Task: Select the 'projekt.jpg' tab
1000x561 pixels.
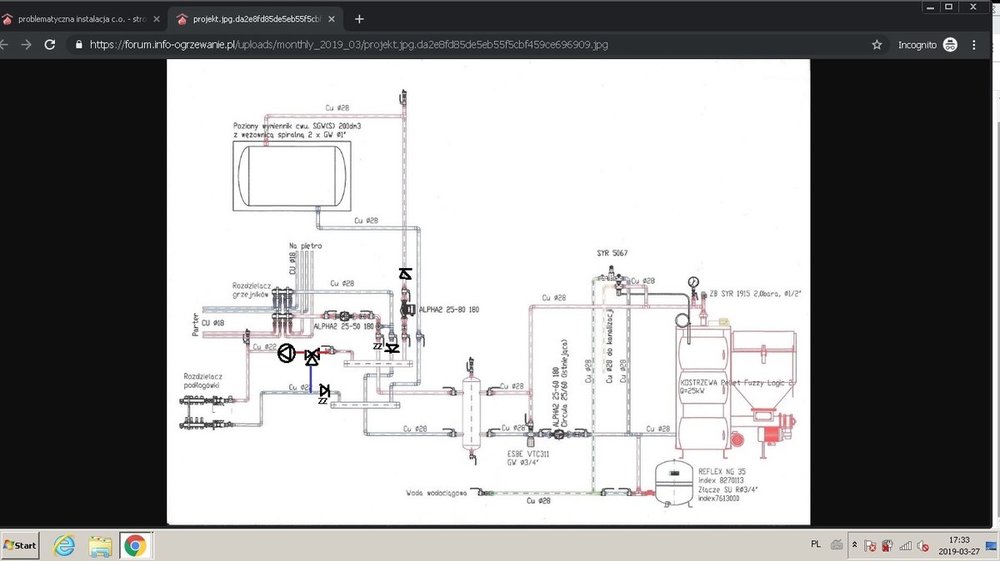Action: (260, 19)
